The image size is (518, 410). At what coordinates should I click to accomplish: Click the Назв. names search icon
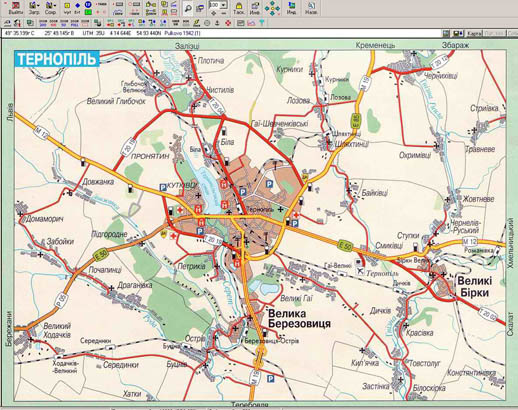coord(311,6)
